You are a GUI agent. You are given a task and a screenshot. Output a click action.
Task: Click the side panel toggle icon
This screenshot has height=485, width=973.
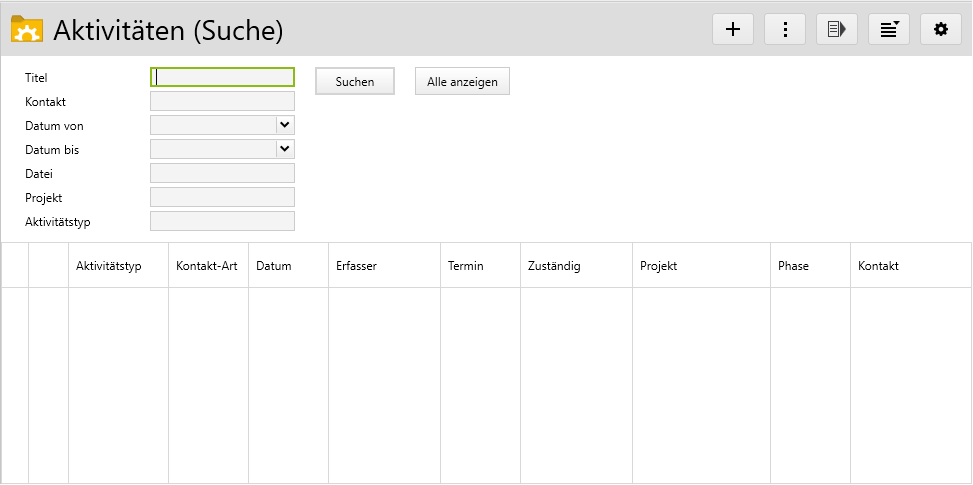837,29
